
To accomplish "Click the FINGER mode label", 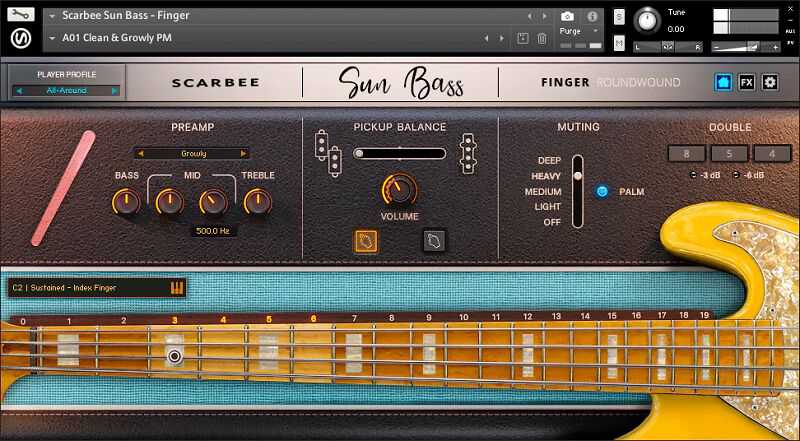I will [565, 82].
